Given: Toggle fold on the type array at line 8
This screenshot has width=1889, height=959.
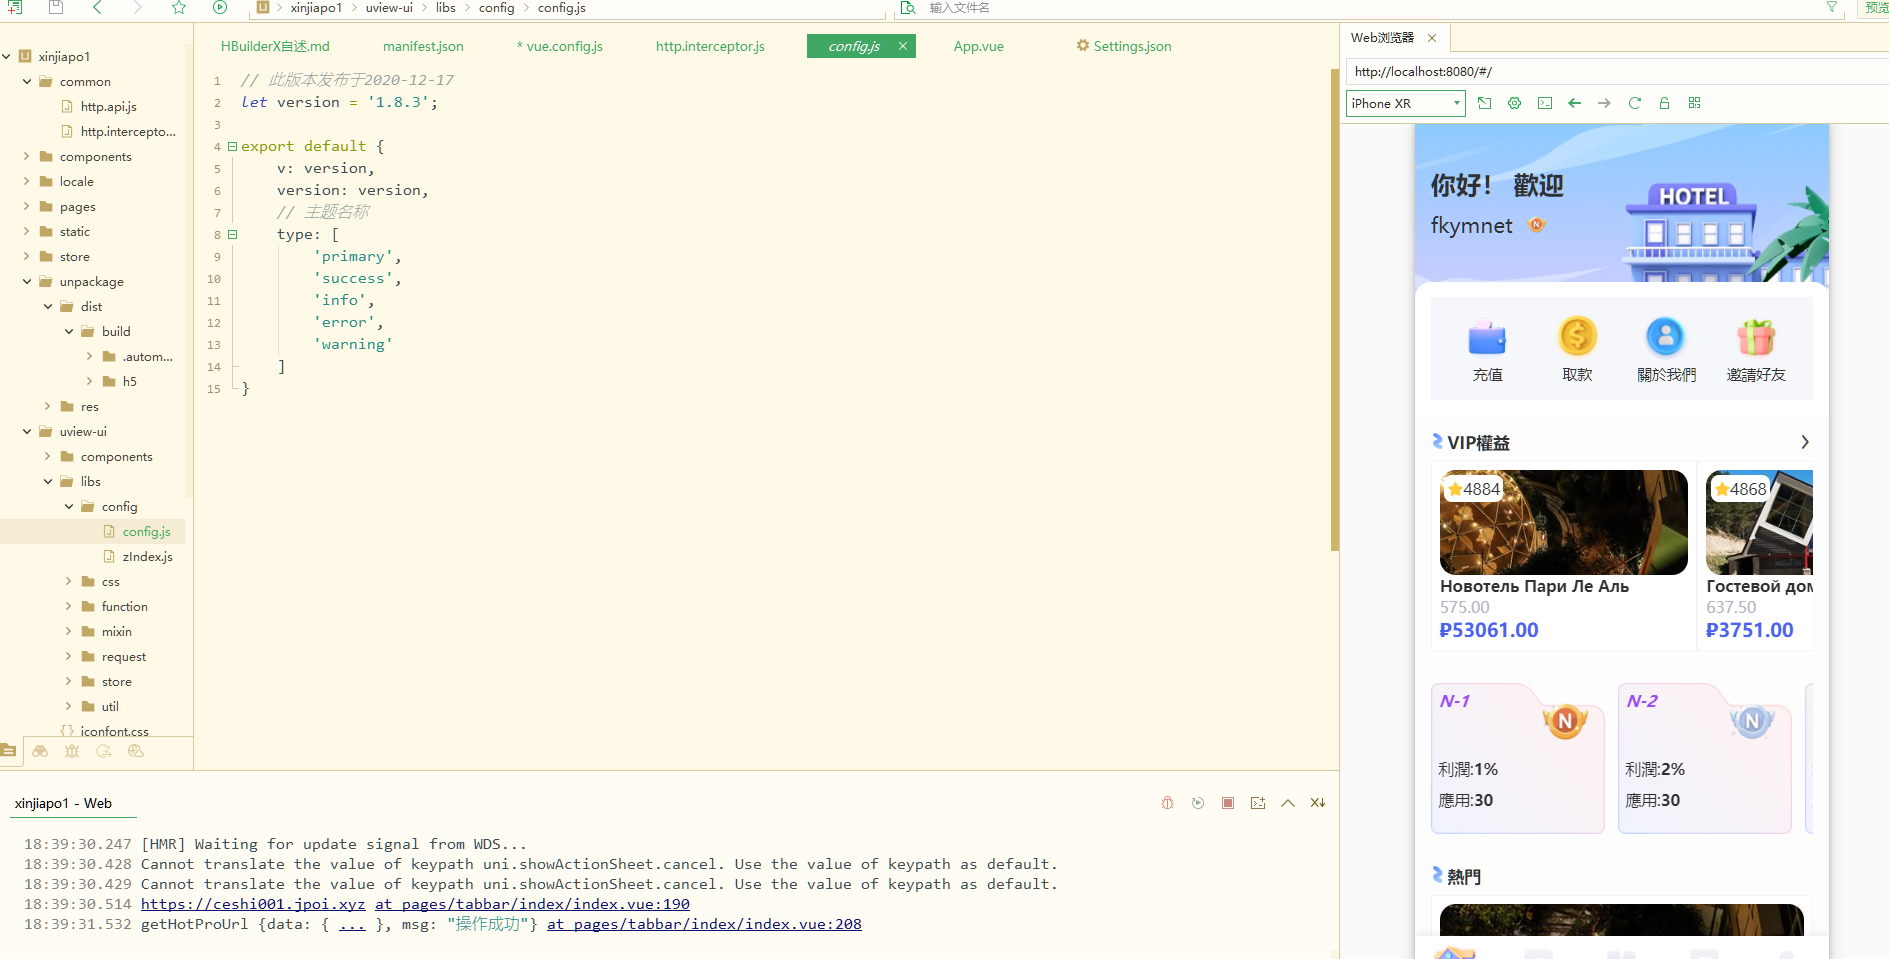Looking at the screenshot, I should (x=232, y=235).
